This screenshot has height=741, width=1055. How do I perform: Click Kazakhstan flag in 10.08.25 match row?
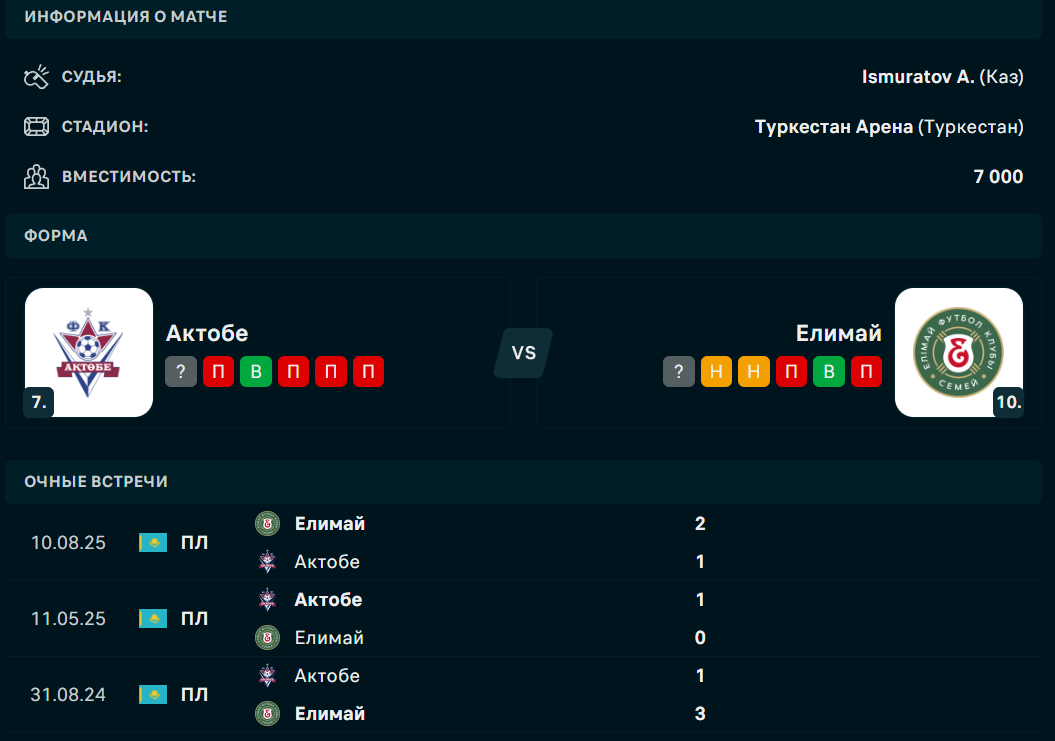pyautogui.click(x=153, y=543)
